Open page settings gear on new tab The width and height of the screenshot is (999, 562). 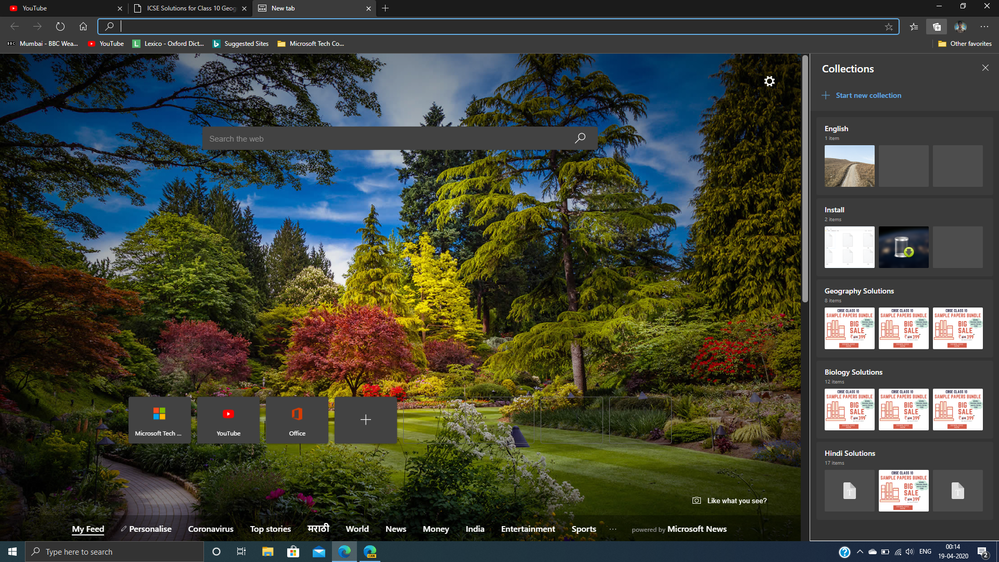click(x=769, y=81)
